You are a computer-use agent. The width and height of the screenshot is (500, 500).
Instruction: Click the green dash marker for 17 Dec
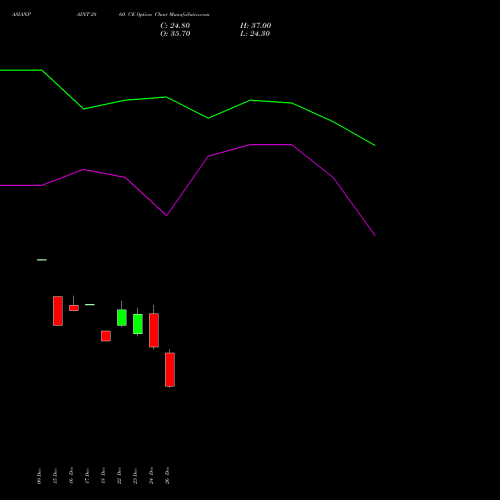point(90,304)
